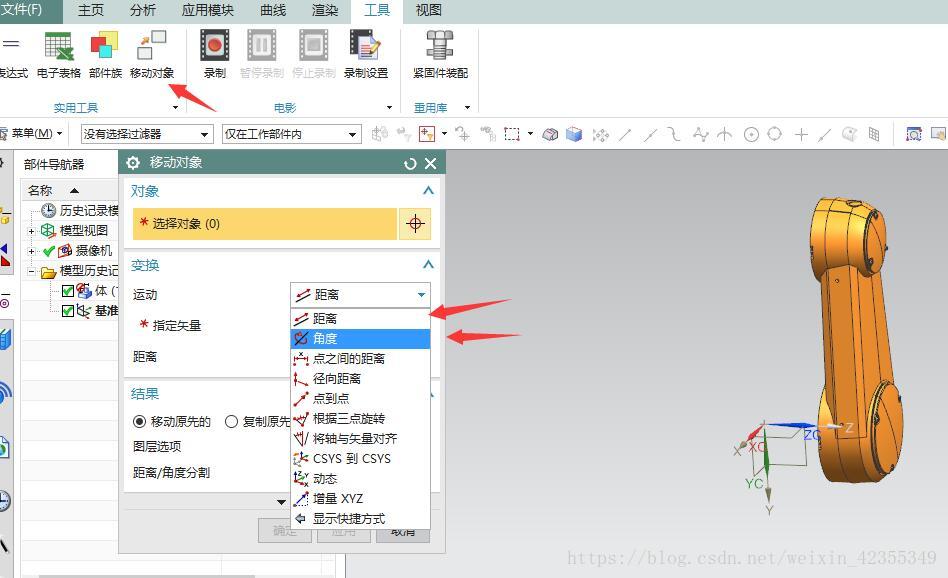
Task: Click the 选择对象 (0) selection field
Action: pos(265,224)
